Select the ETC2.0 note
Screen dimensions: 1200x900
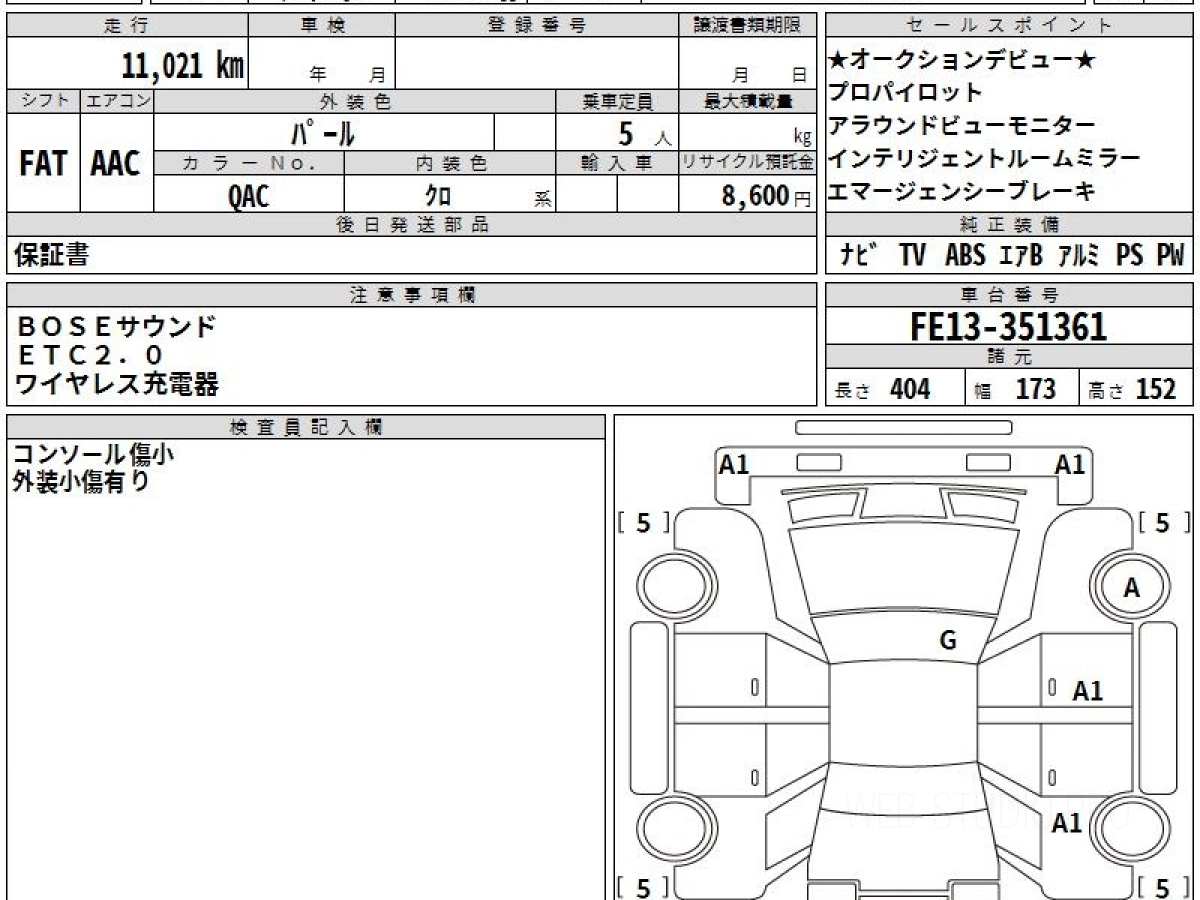pos(90,355)
